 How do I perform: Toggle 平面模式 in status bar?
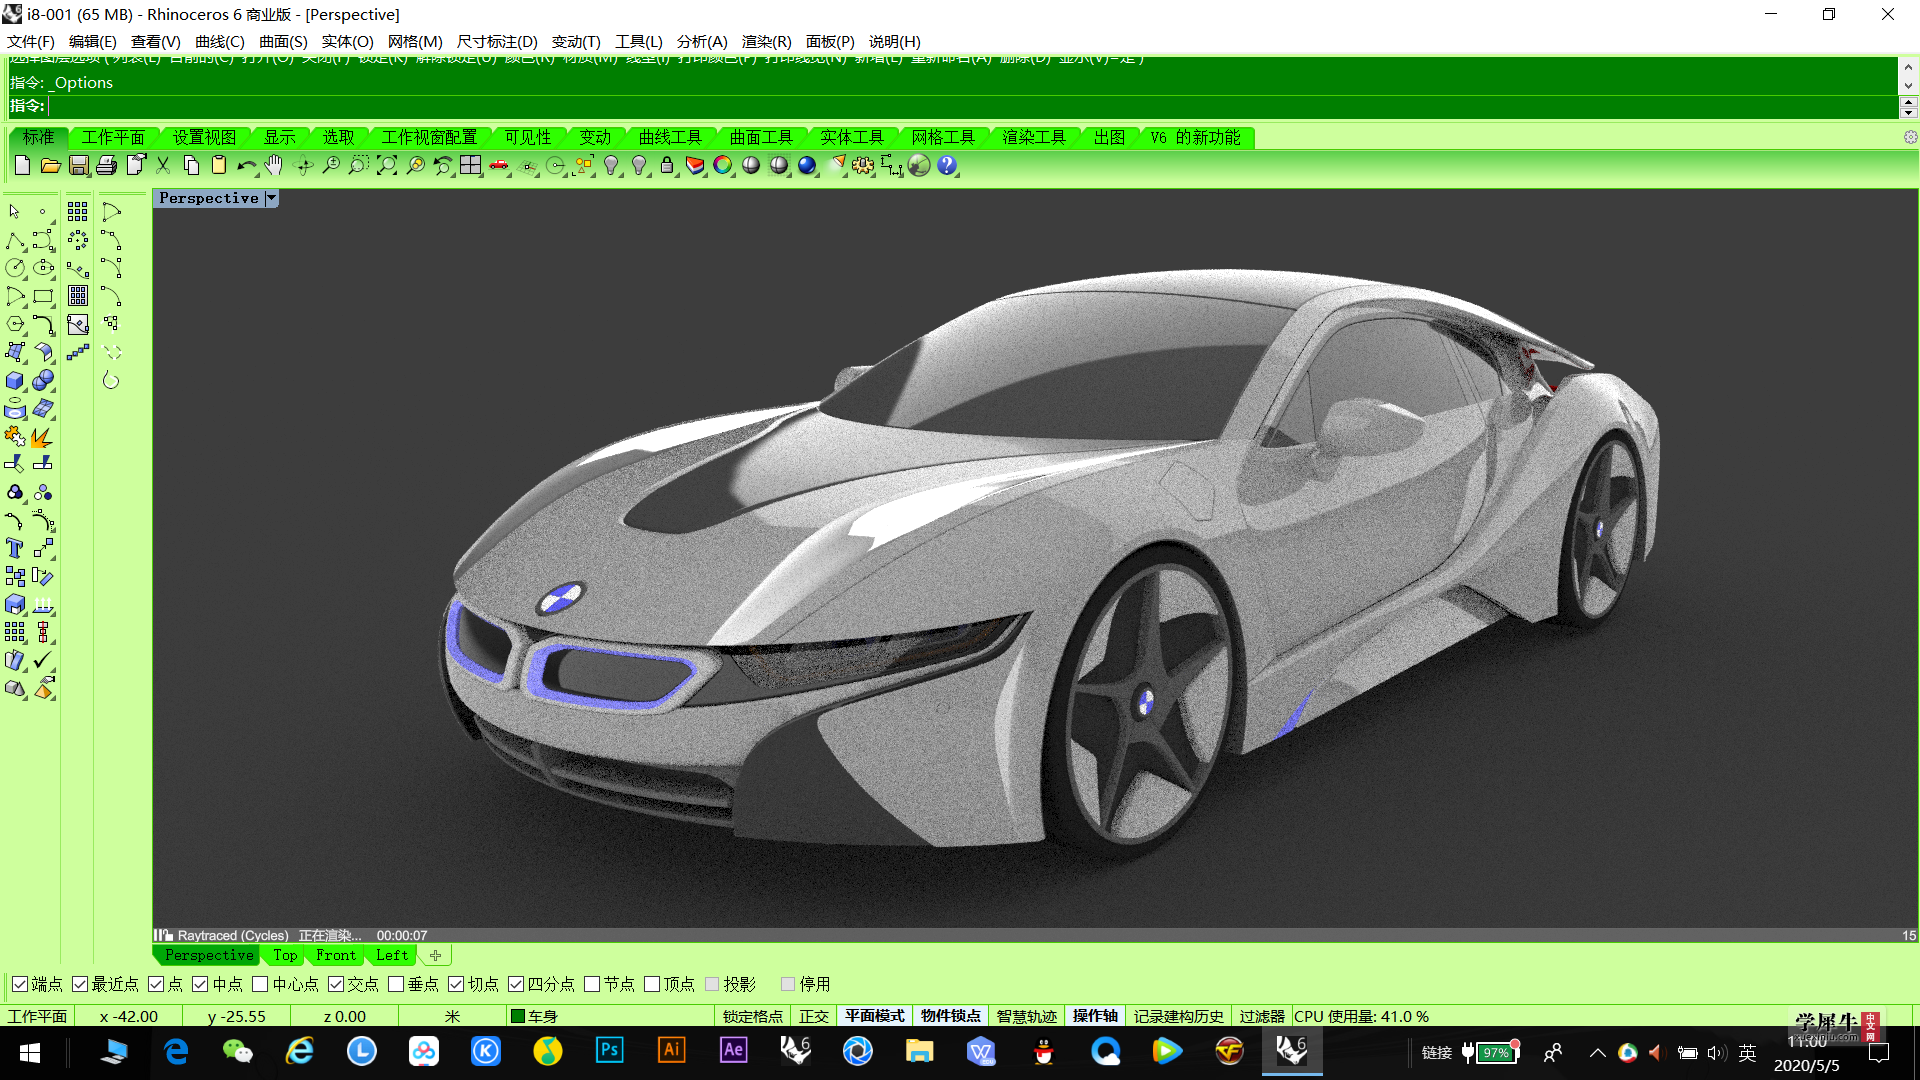[x=875, y=1016]
